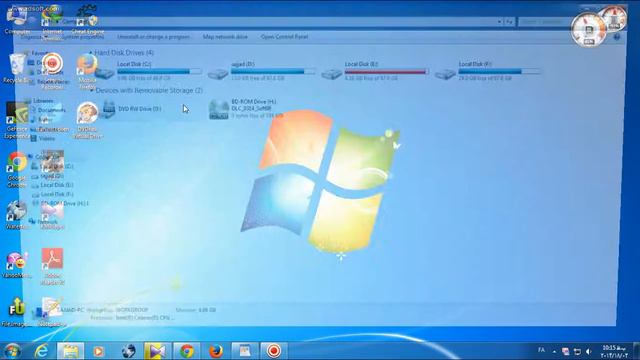Select the Adobe Reader XI desktop shortcut

click(52, 267)
